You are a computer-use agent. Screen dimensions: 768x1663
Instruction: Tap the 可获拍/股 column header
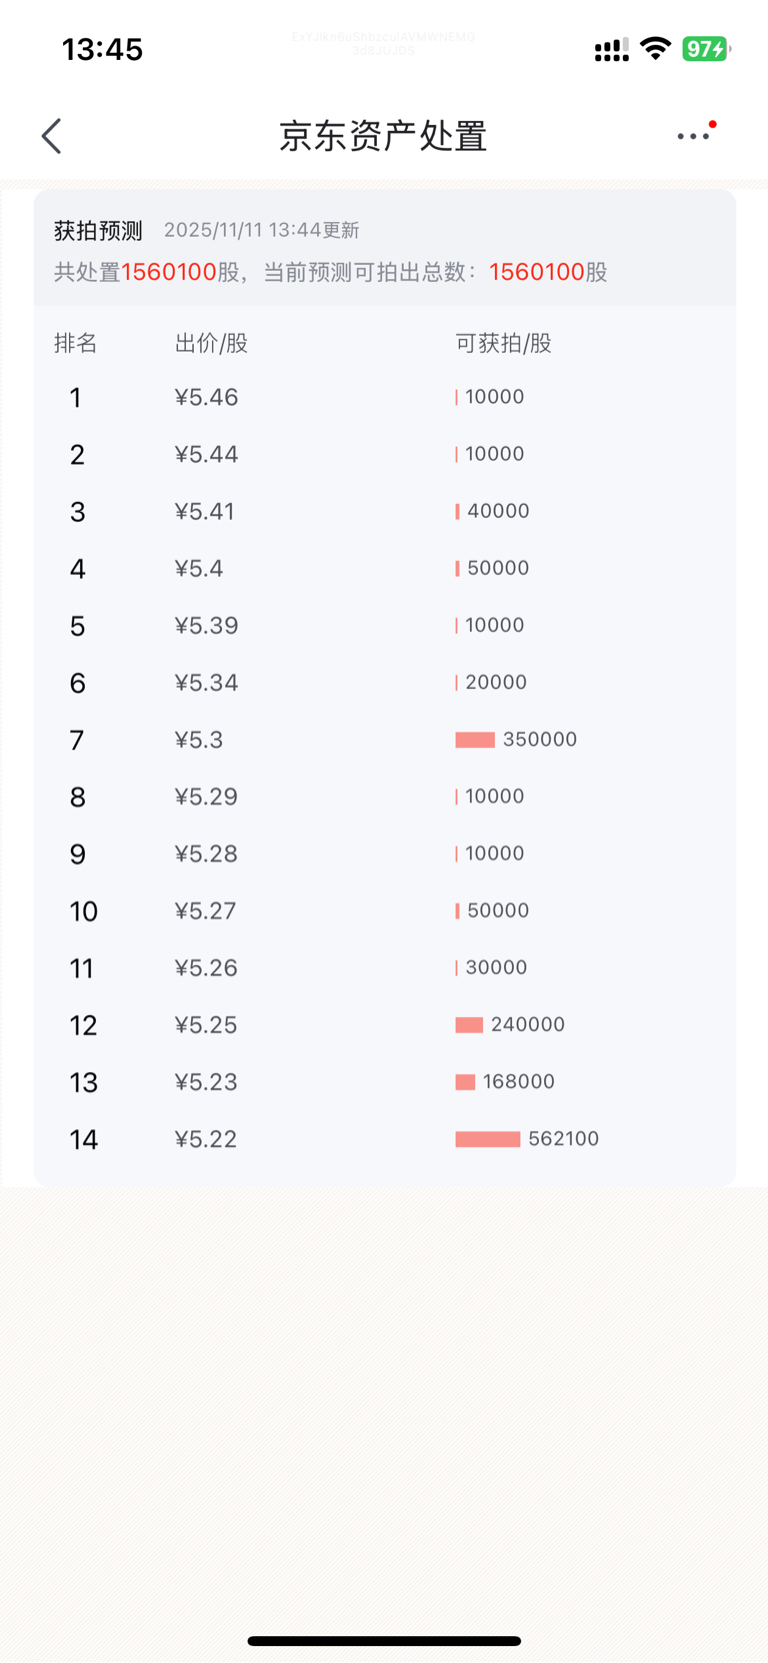[x=503, y=344]
